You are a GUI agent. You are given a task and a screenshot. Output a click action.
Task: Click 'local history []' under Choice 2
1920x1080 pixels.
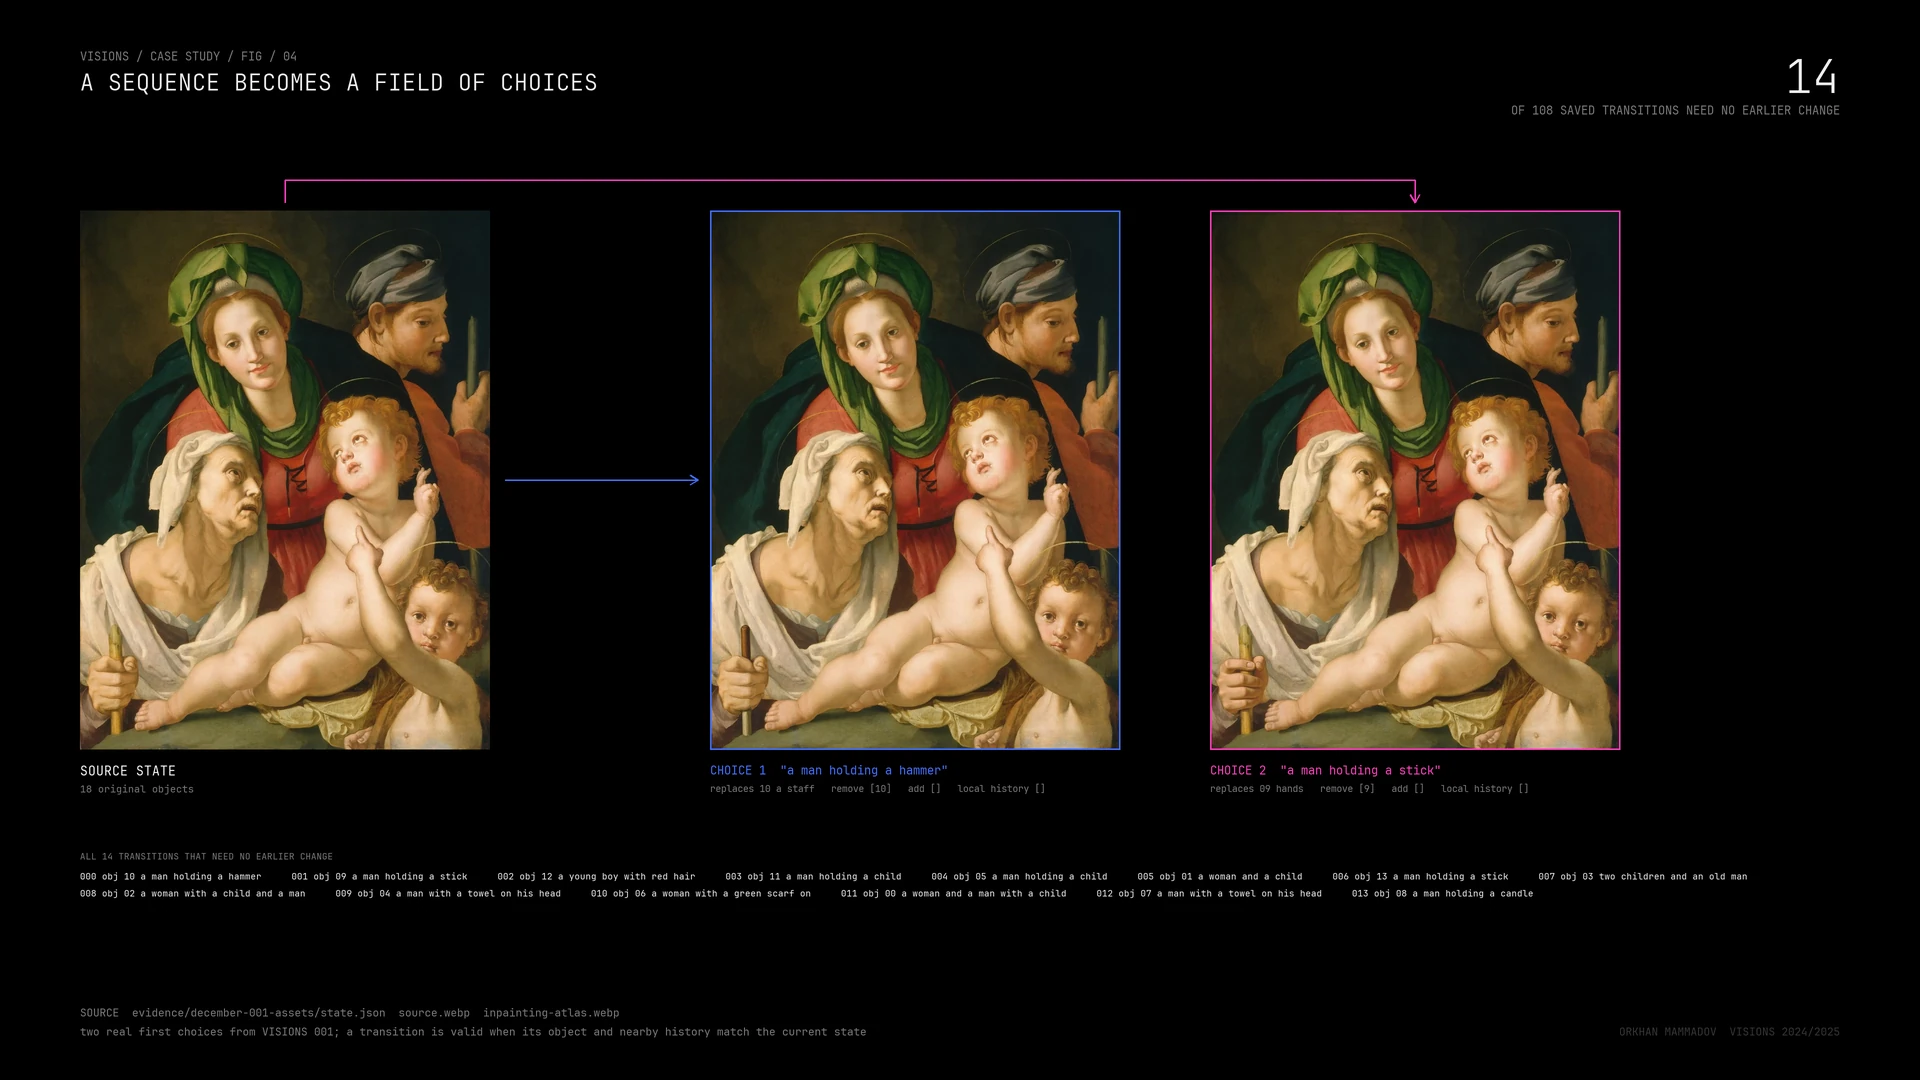tap(1485, 789)
